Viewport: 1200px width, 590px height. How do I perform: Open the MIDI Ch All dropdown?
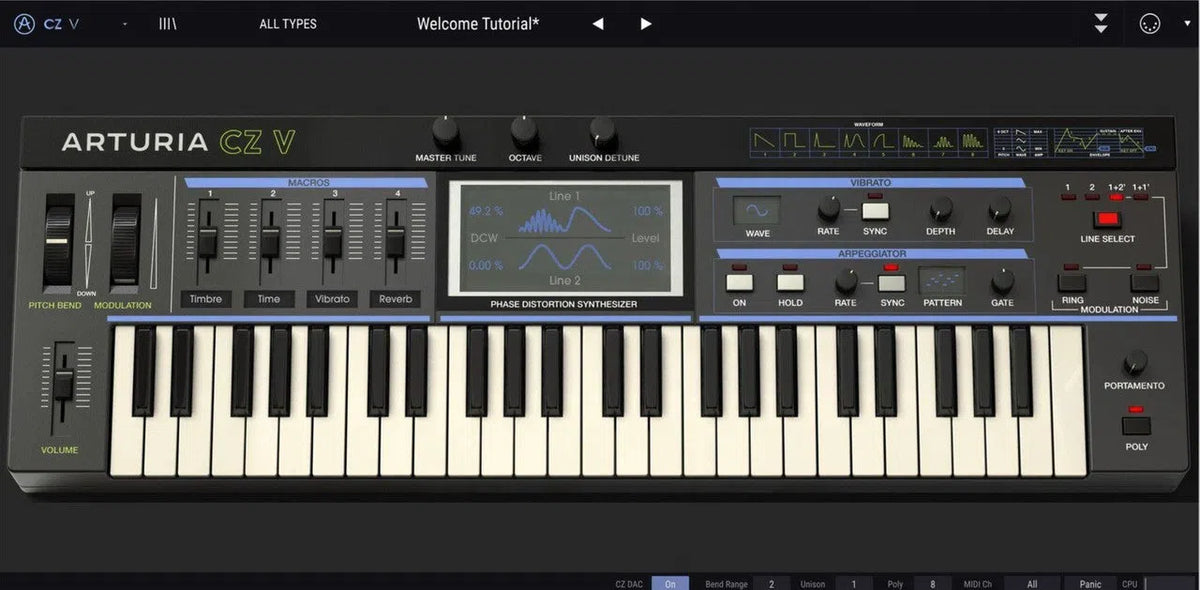(x=1031, y=583)
